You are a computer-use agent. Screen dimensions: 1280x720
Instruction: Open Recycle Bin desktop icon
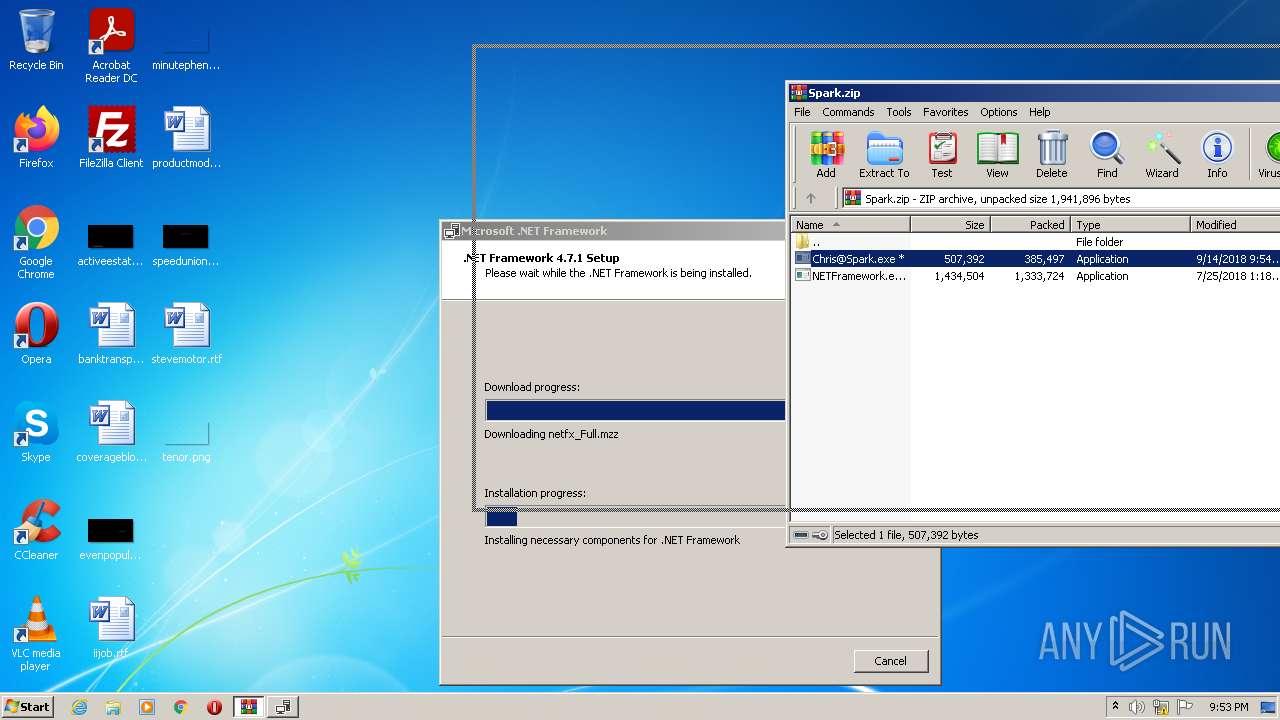(36, 40)
